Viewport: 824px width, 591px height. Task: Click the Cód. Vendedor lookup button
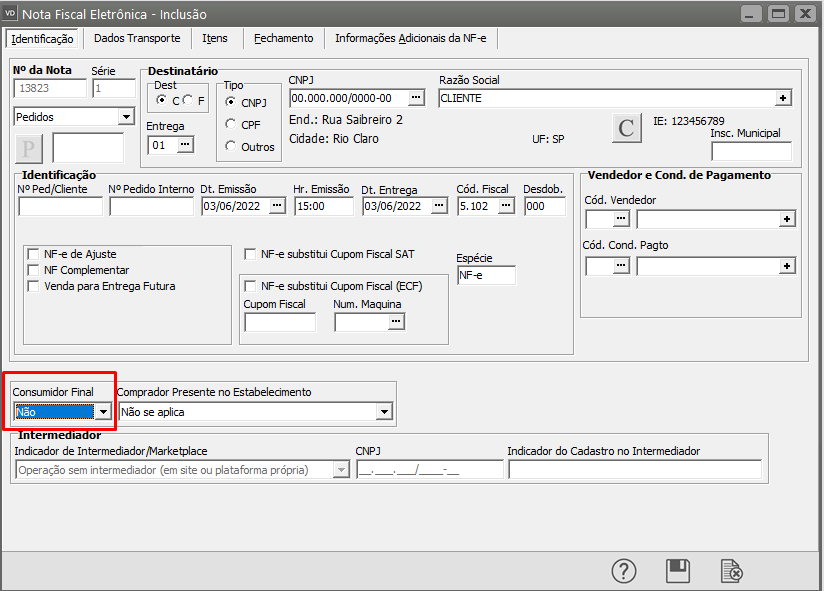[621, 218]
